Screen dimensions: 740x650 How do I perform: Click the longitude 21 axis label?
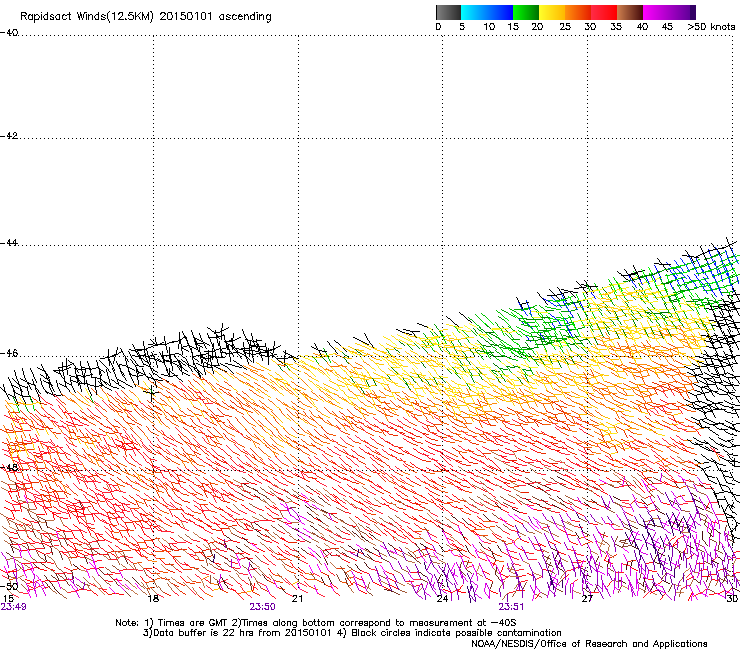pyautogui.click(x=297, y=599)
